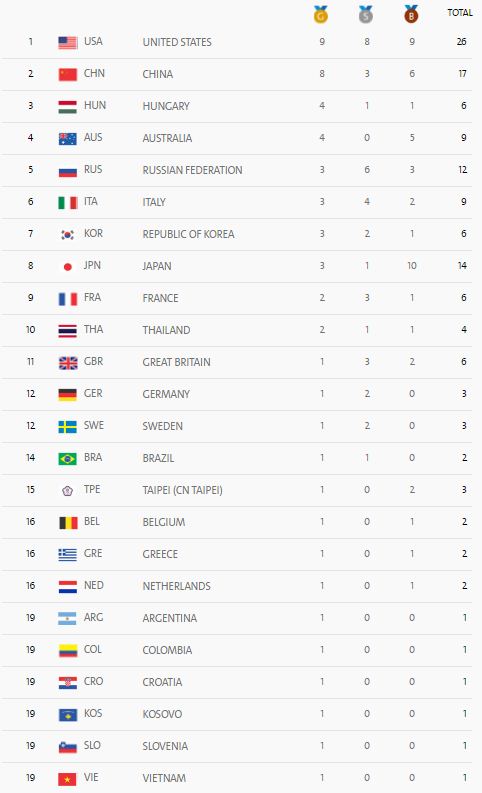The height and width of the screenshot is (793, 482).
Task: Click the Great Britain flag icon
Action: [x=68, y=362]
